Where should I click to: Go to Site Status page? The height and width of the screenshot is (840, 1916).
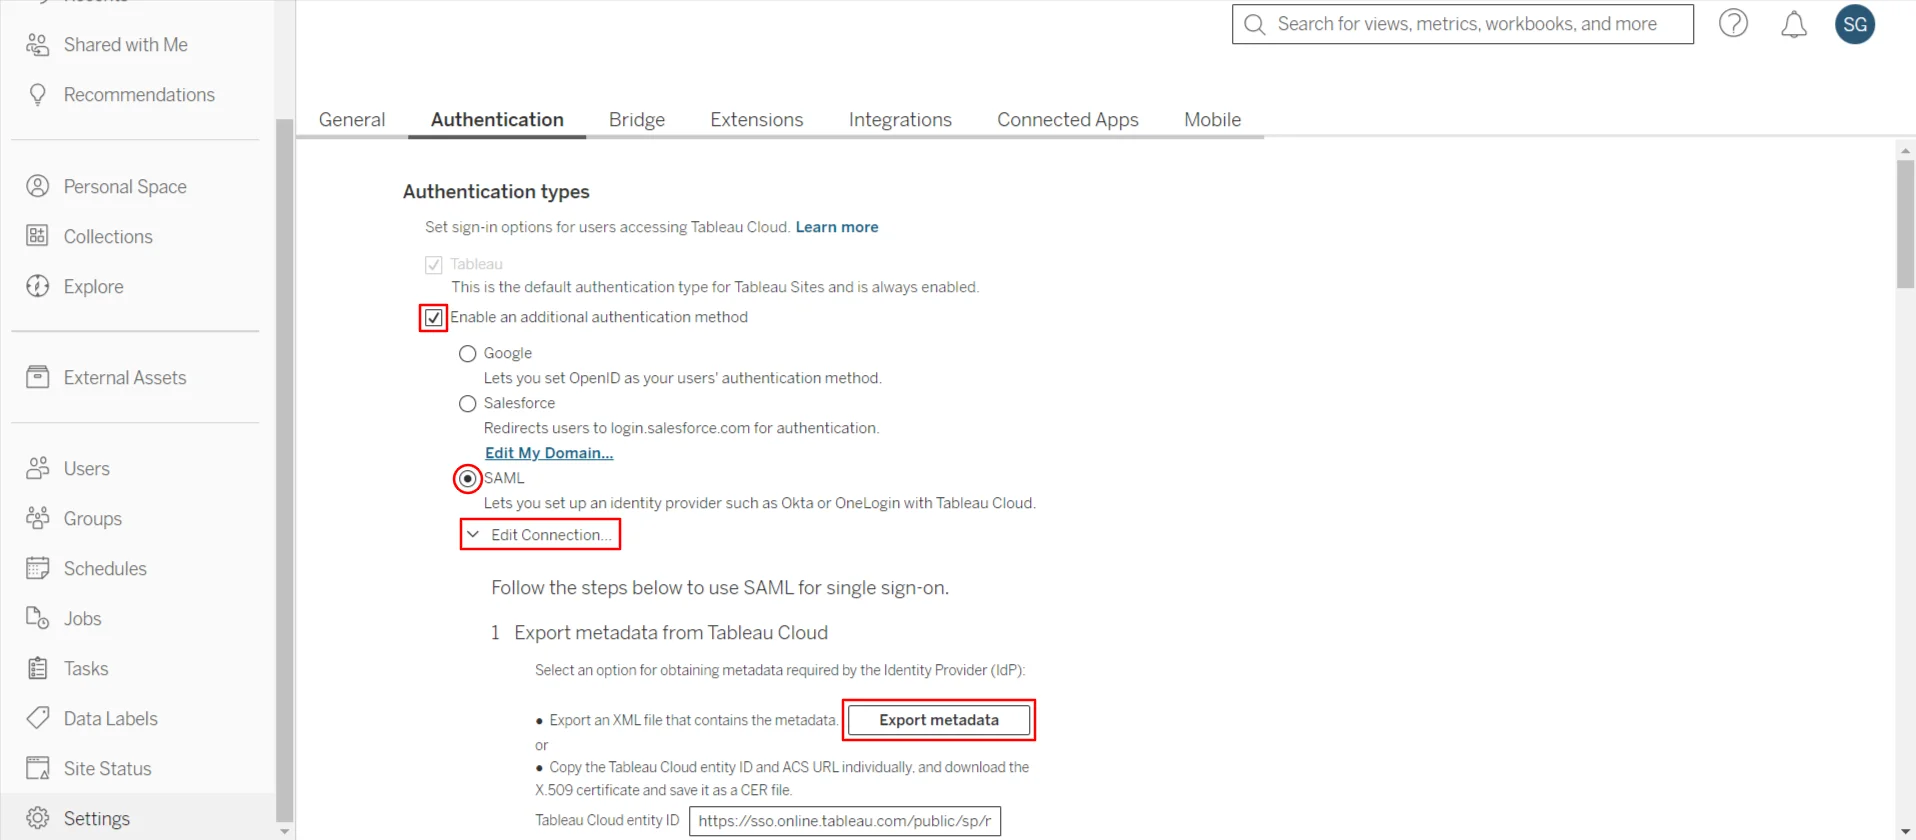(x=107, y=768)
